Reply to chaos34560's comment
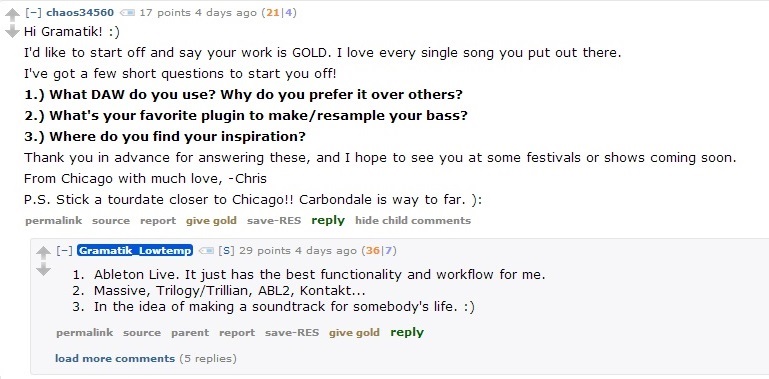769x379 pixels. pyautogui.click(x=328, y=221)
